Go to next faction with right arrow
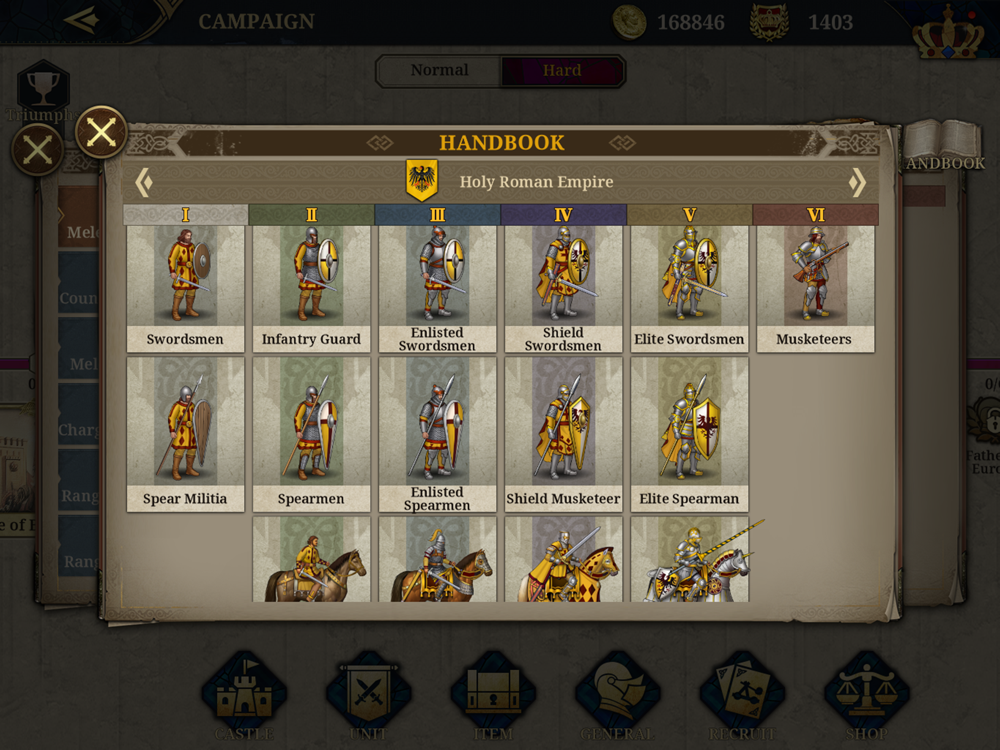 (857, 182)
